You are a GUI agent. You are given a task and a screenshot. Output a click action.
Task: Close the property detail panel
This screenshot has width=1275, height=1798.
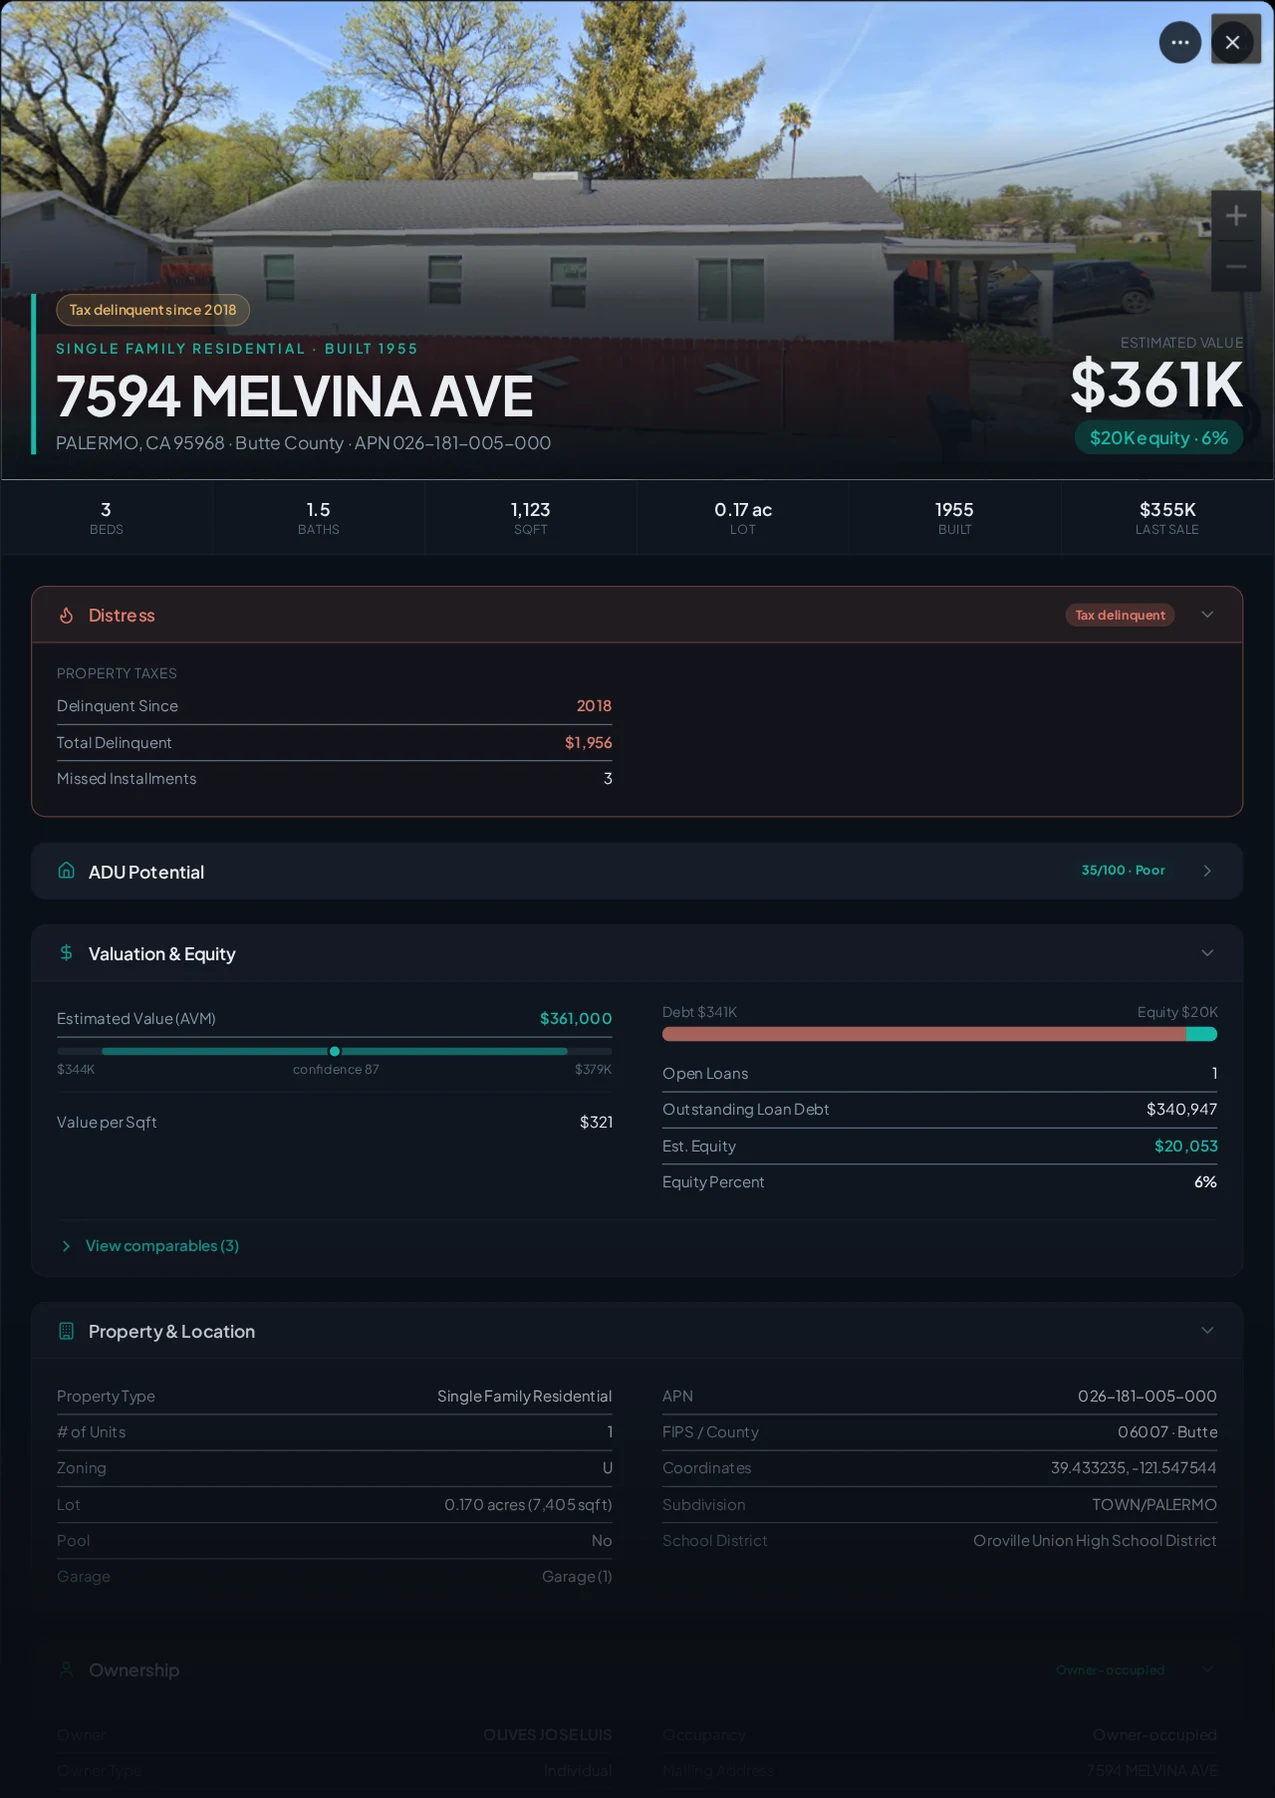(1233, 43)
